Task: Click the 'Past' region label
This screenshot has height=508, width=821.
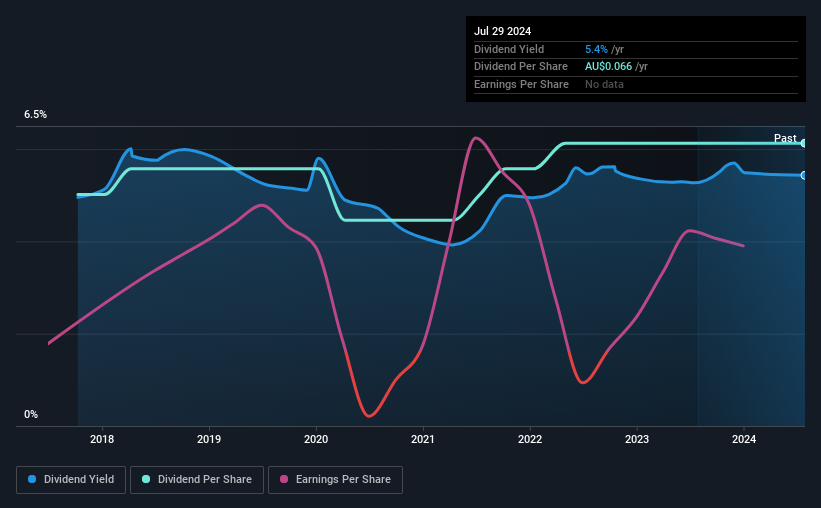Action: coord(785,138)
